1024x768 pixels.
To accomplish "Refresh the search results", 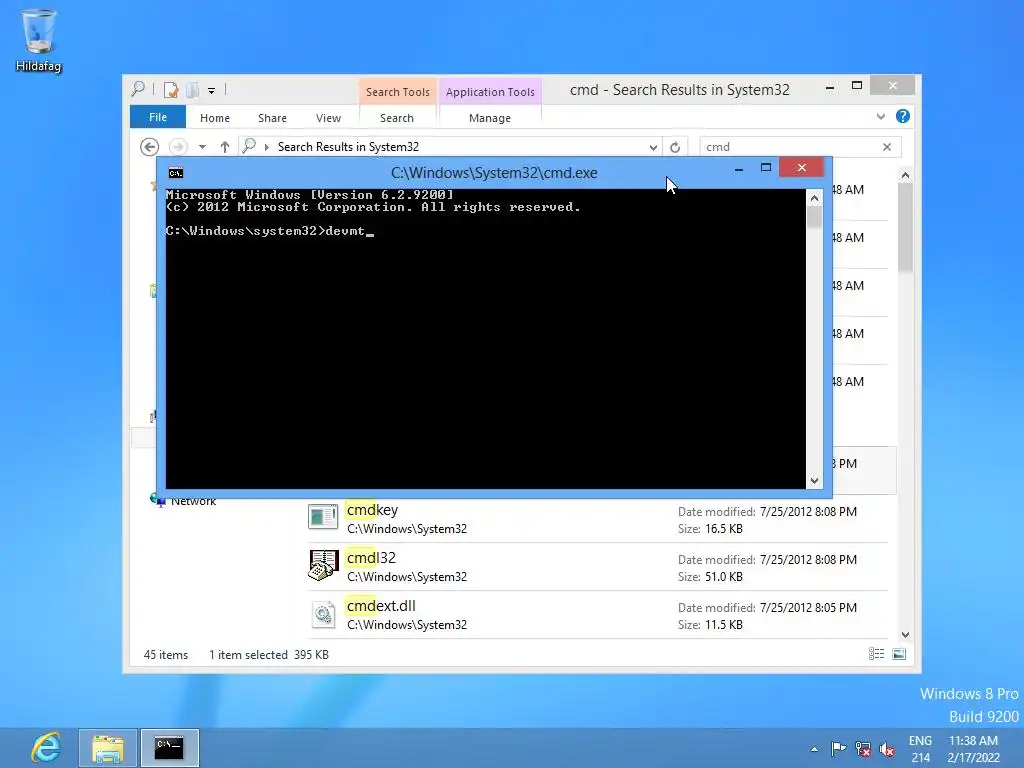I will 675,148.
